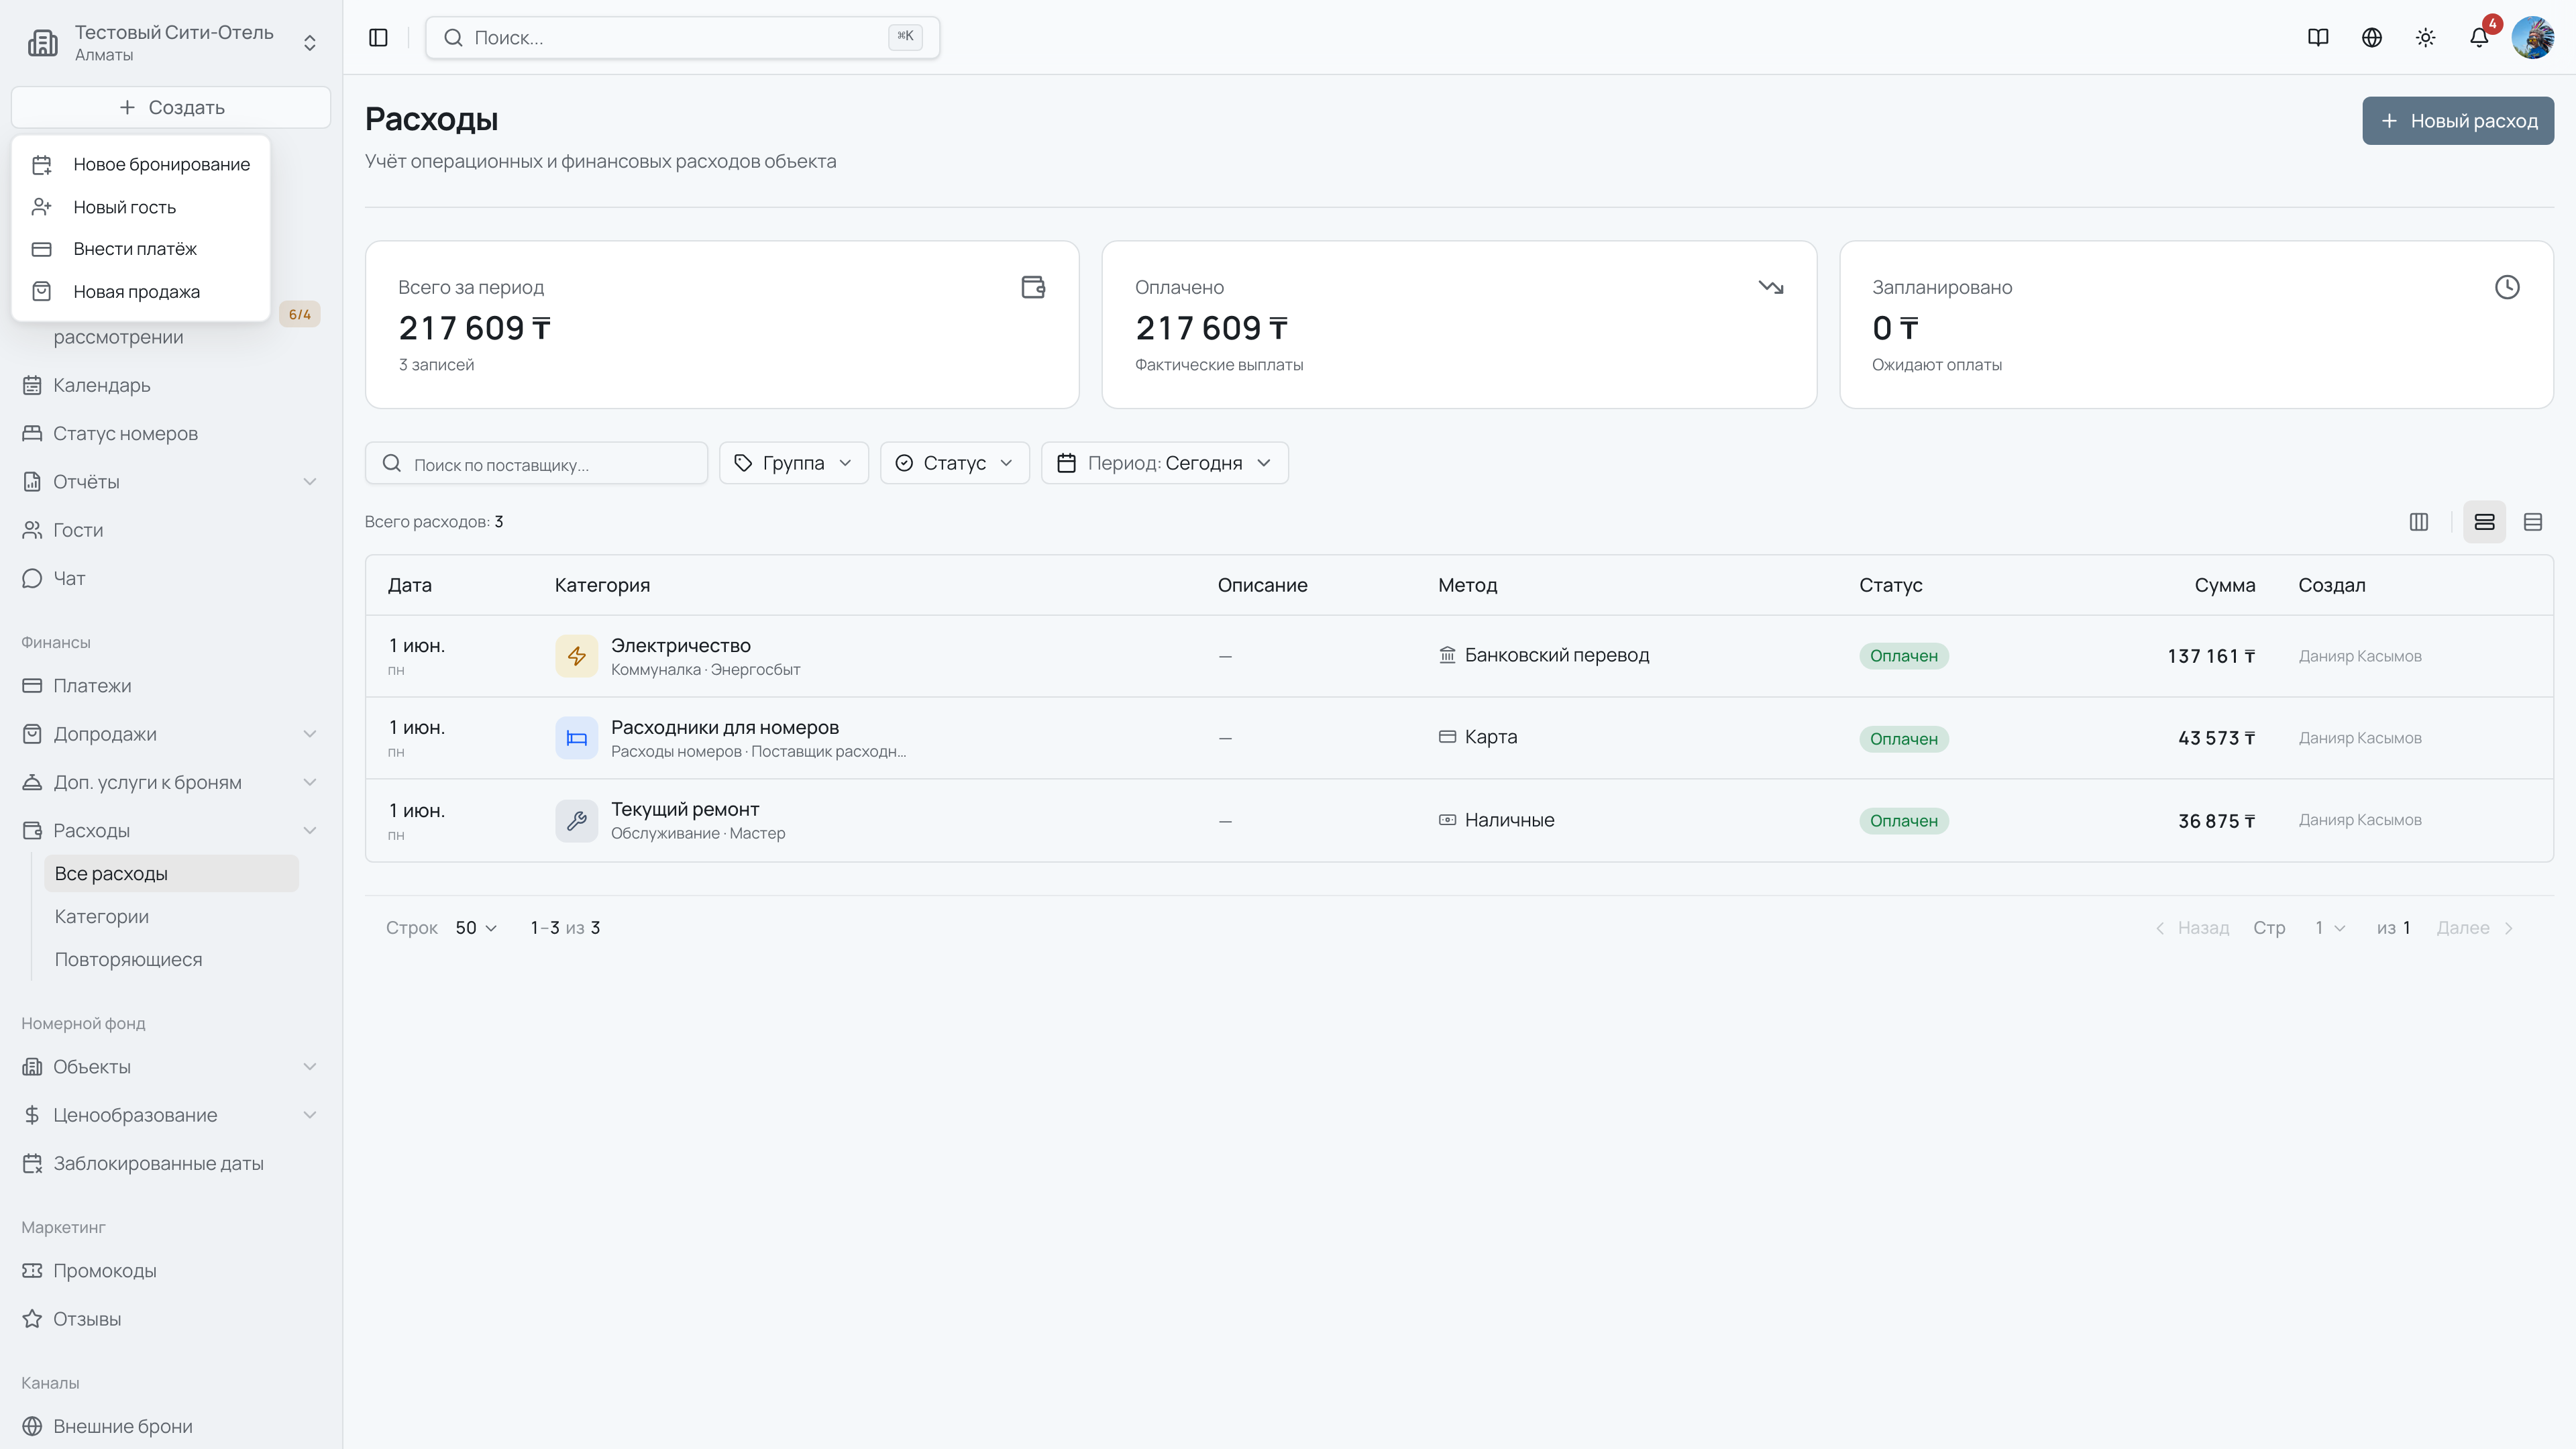Toggle the sidebar collapse icon
This screenshot has height=1449, width=2576.
pyautogui.click(x=378, y=38)
